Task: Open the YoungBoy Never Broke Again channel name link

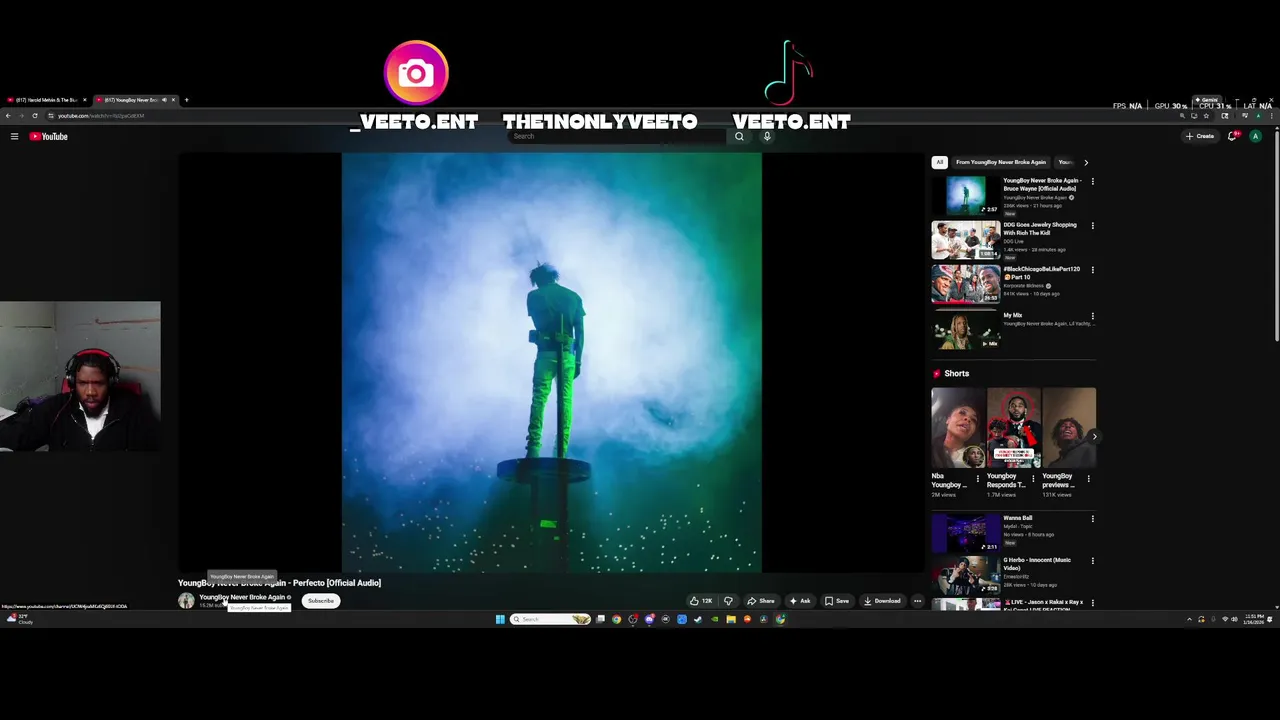Action: click(x=242, y=597)
